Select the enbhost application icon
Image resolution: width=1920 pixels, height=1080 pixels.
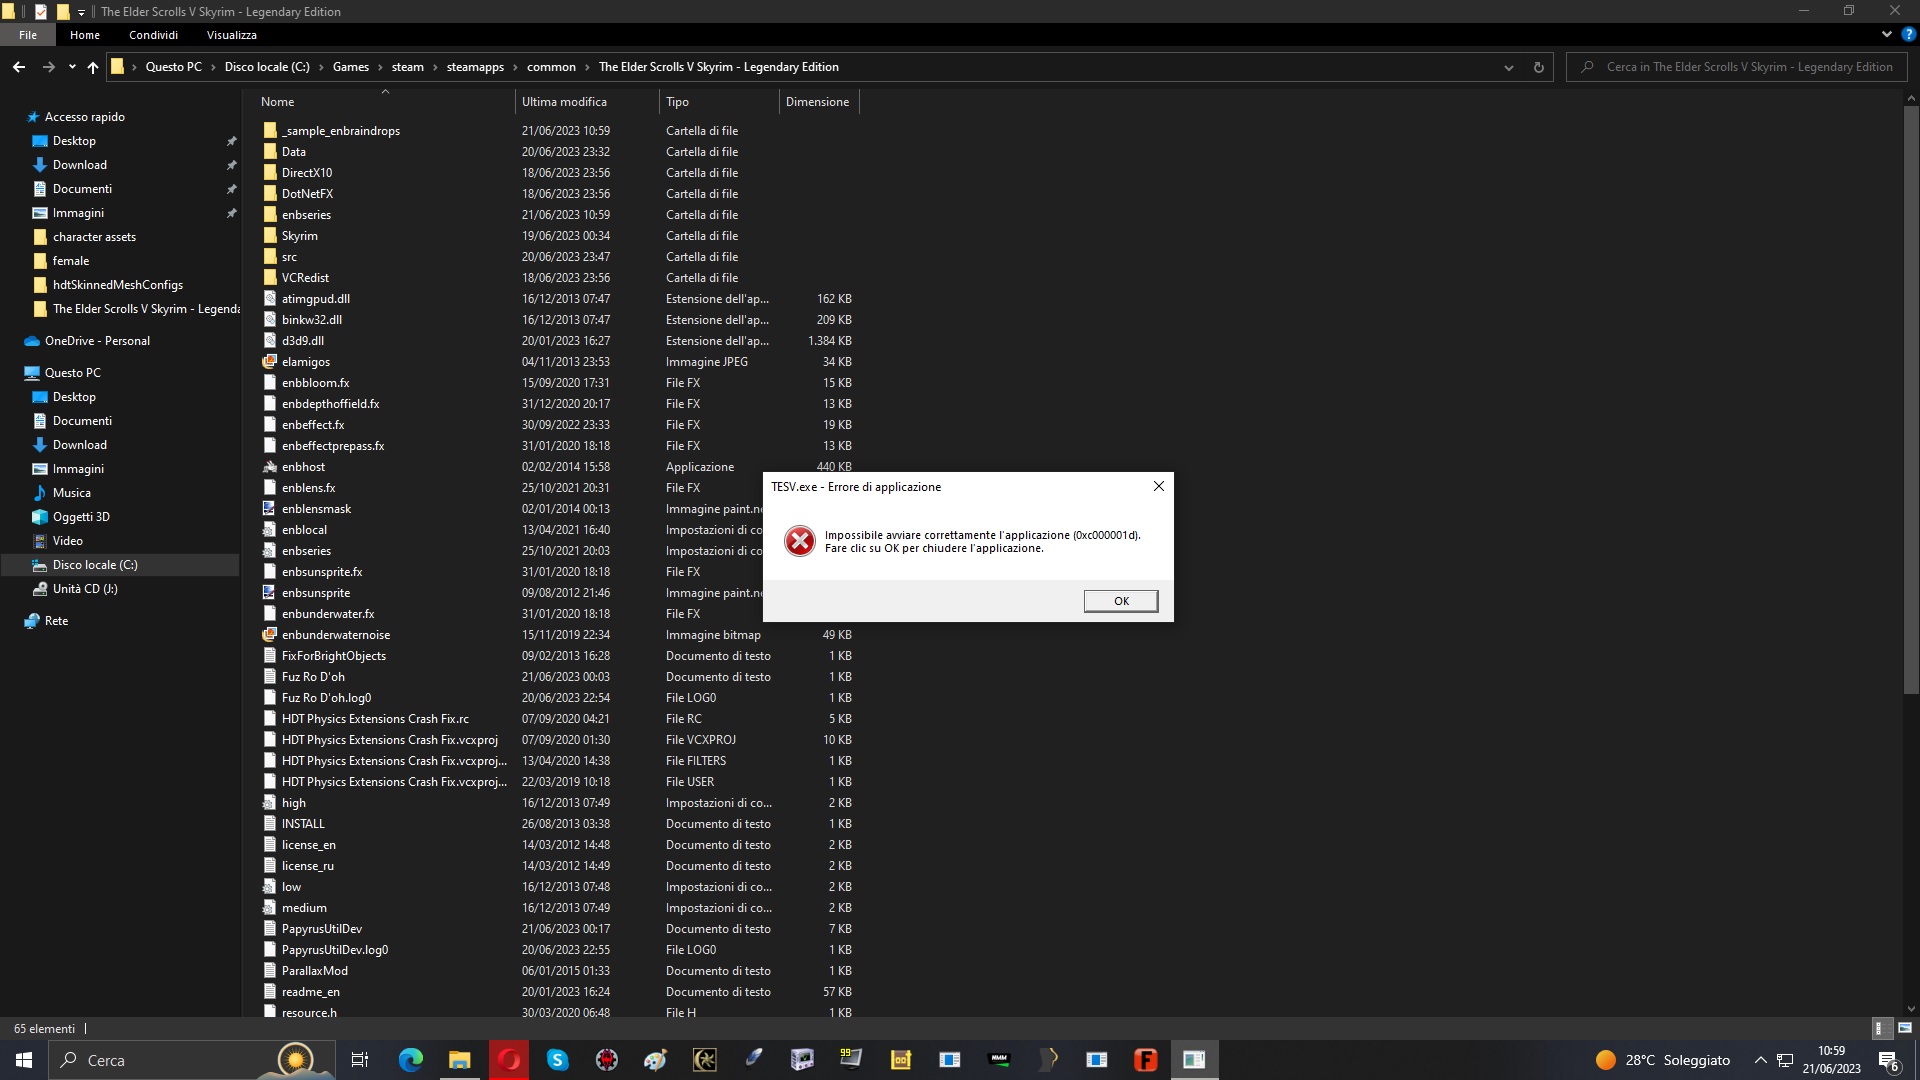[270, 467]
